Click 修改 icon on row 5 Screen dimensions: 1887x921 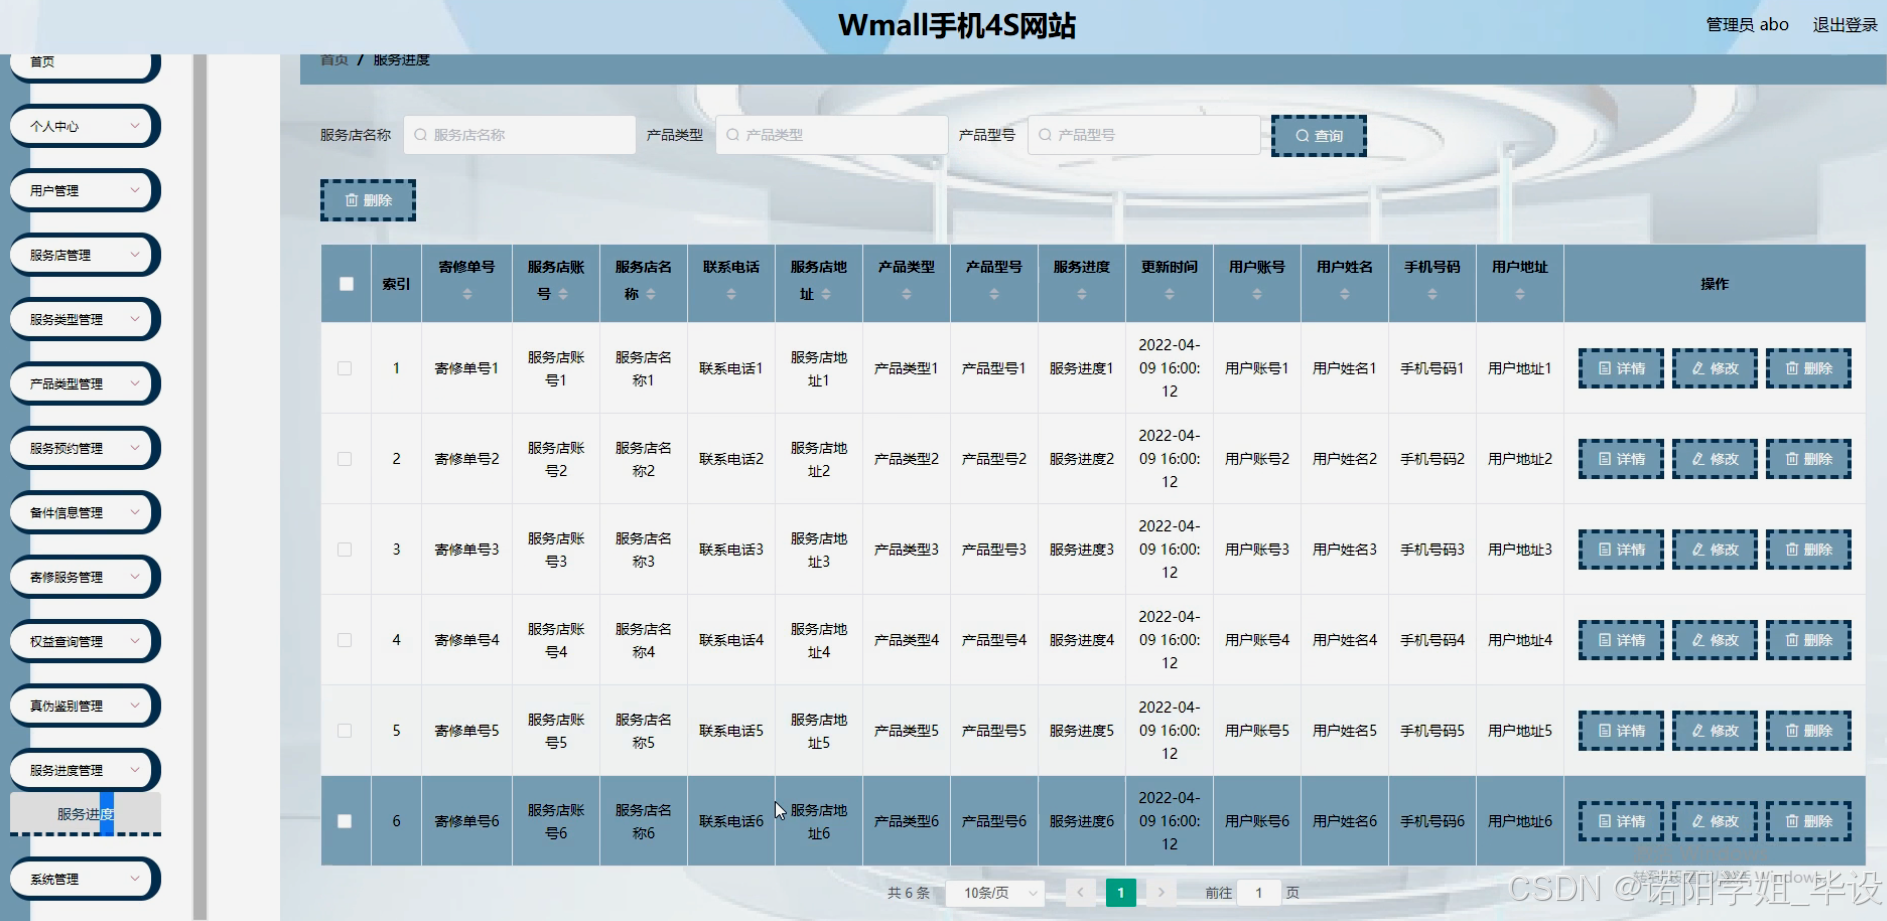click(1714, 730)
